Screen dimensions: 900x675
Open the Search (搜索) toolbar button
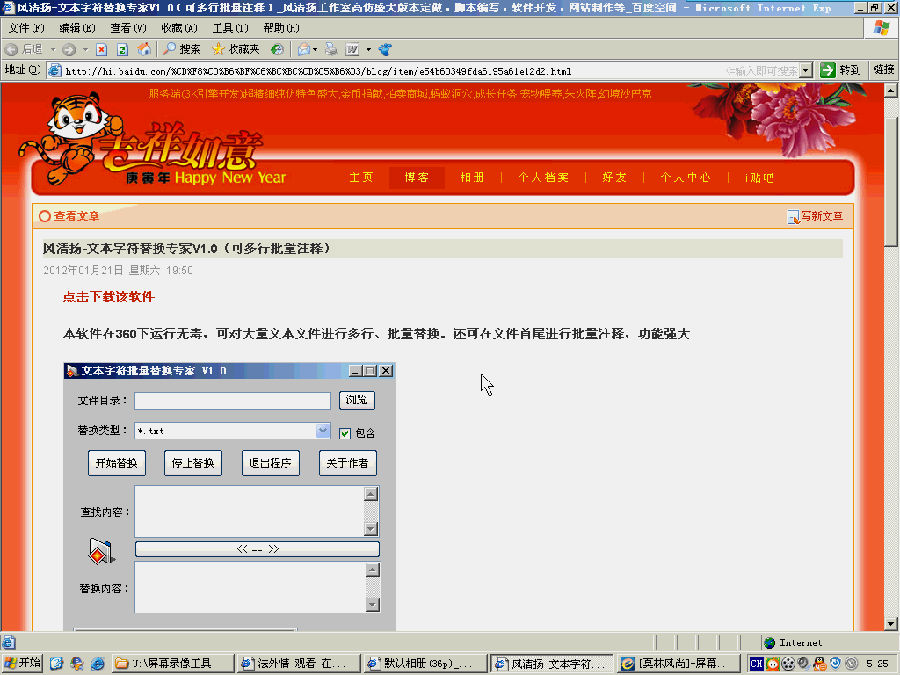click(182, 49)
